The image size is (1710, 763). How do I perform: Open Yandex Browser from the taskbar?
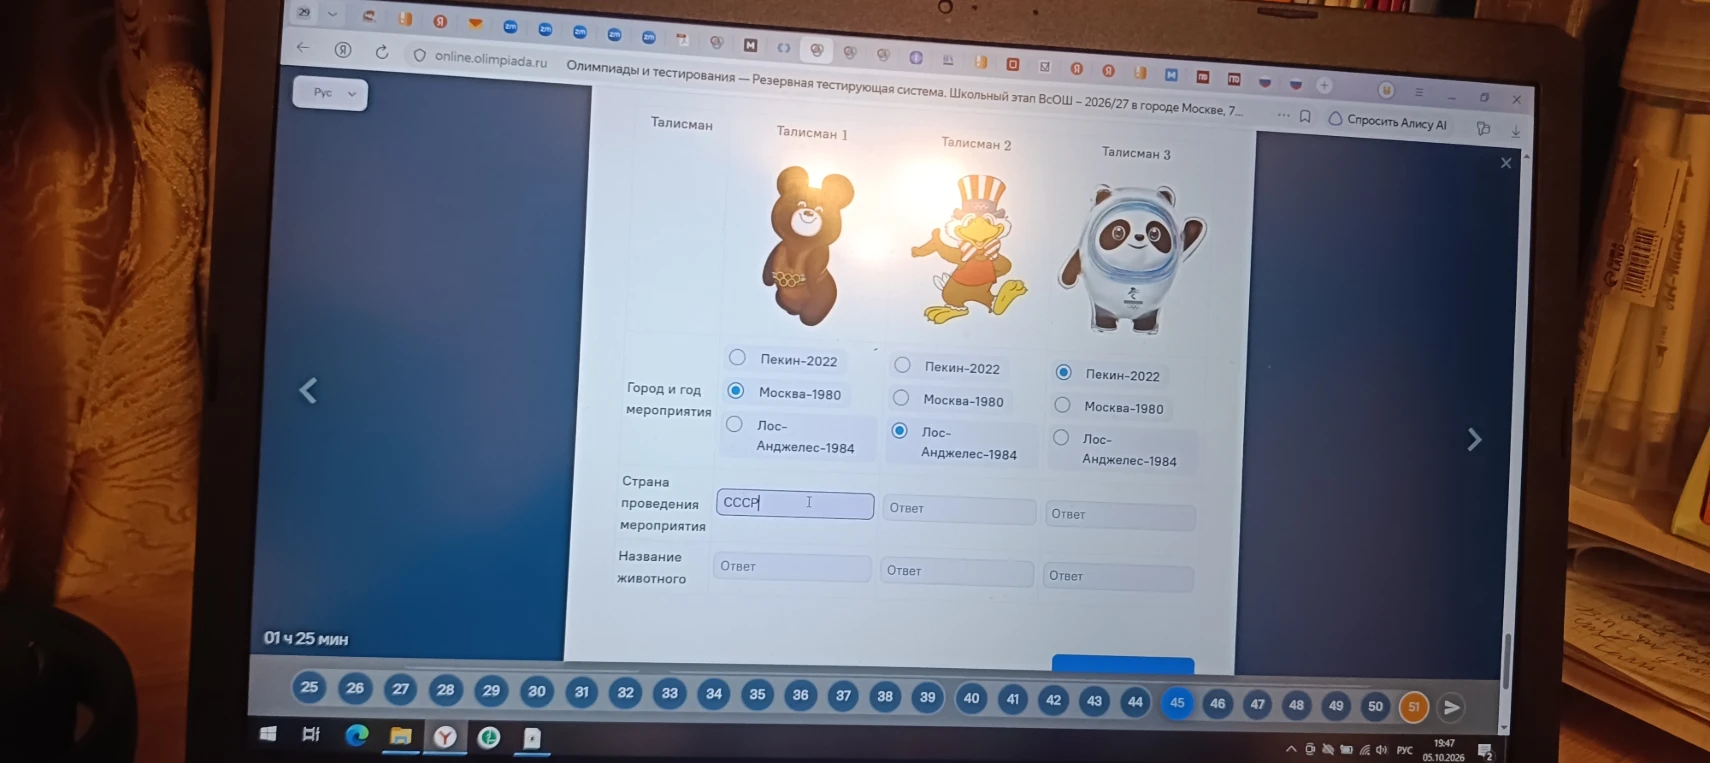[x=445, y=737]
